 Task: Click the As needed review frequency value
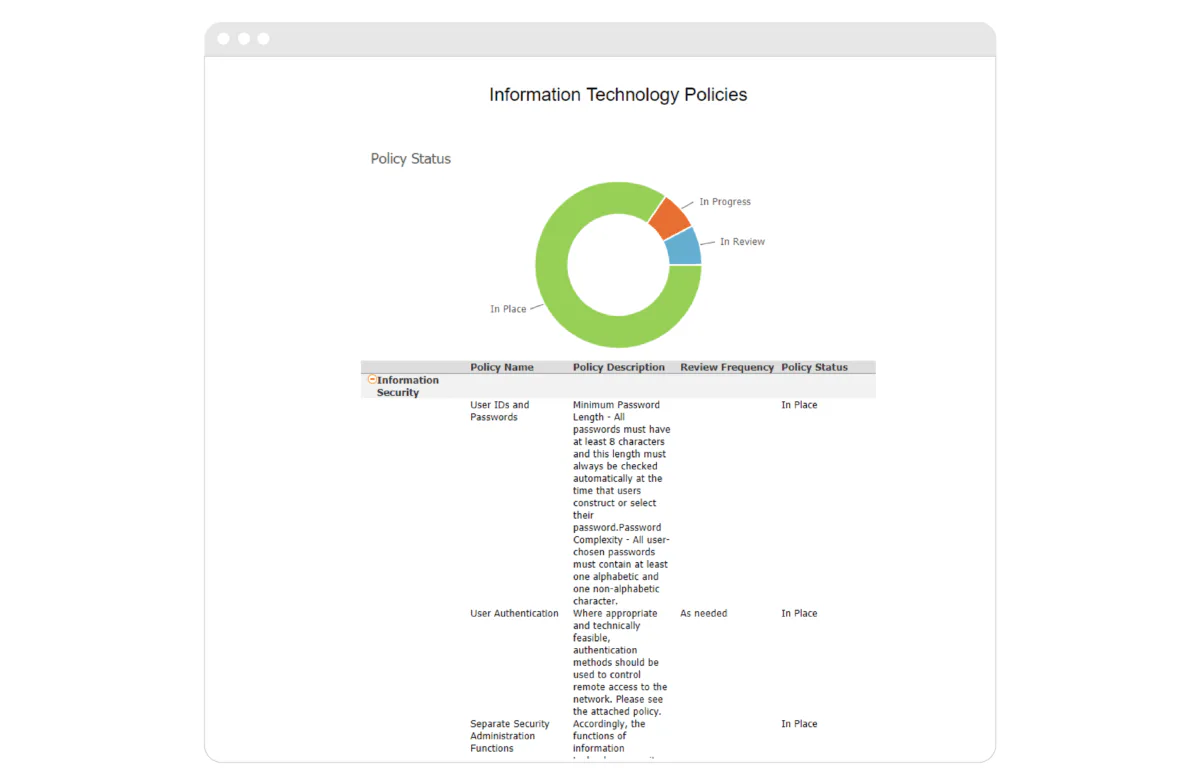click(703, 613)
